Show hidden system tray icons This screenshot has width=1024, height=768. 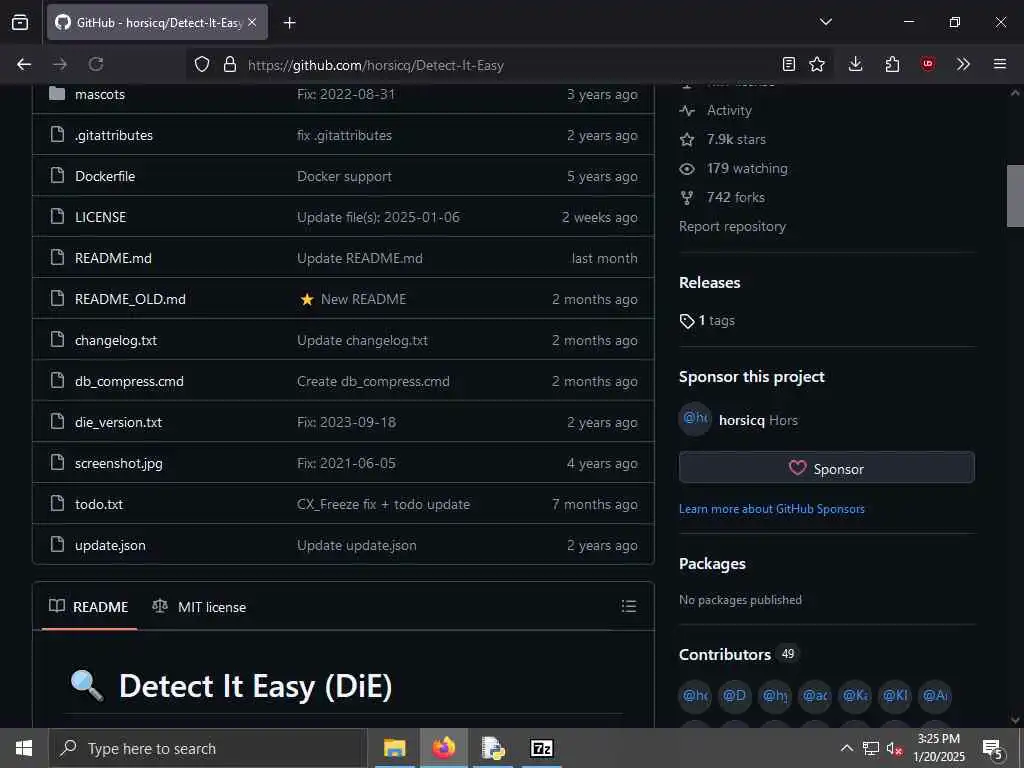click(846, 748)
